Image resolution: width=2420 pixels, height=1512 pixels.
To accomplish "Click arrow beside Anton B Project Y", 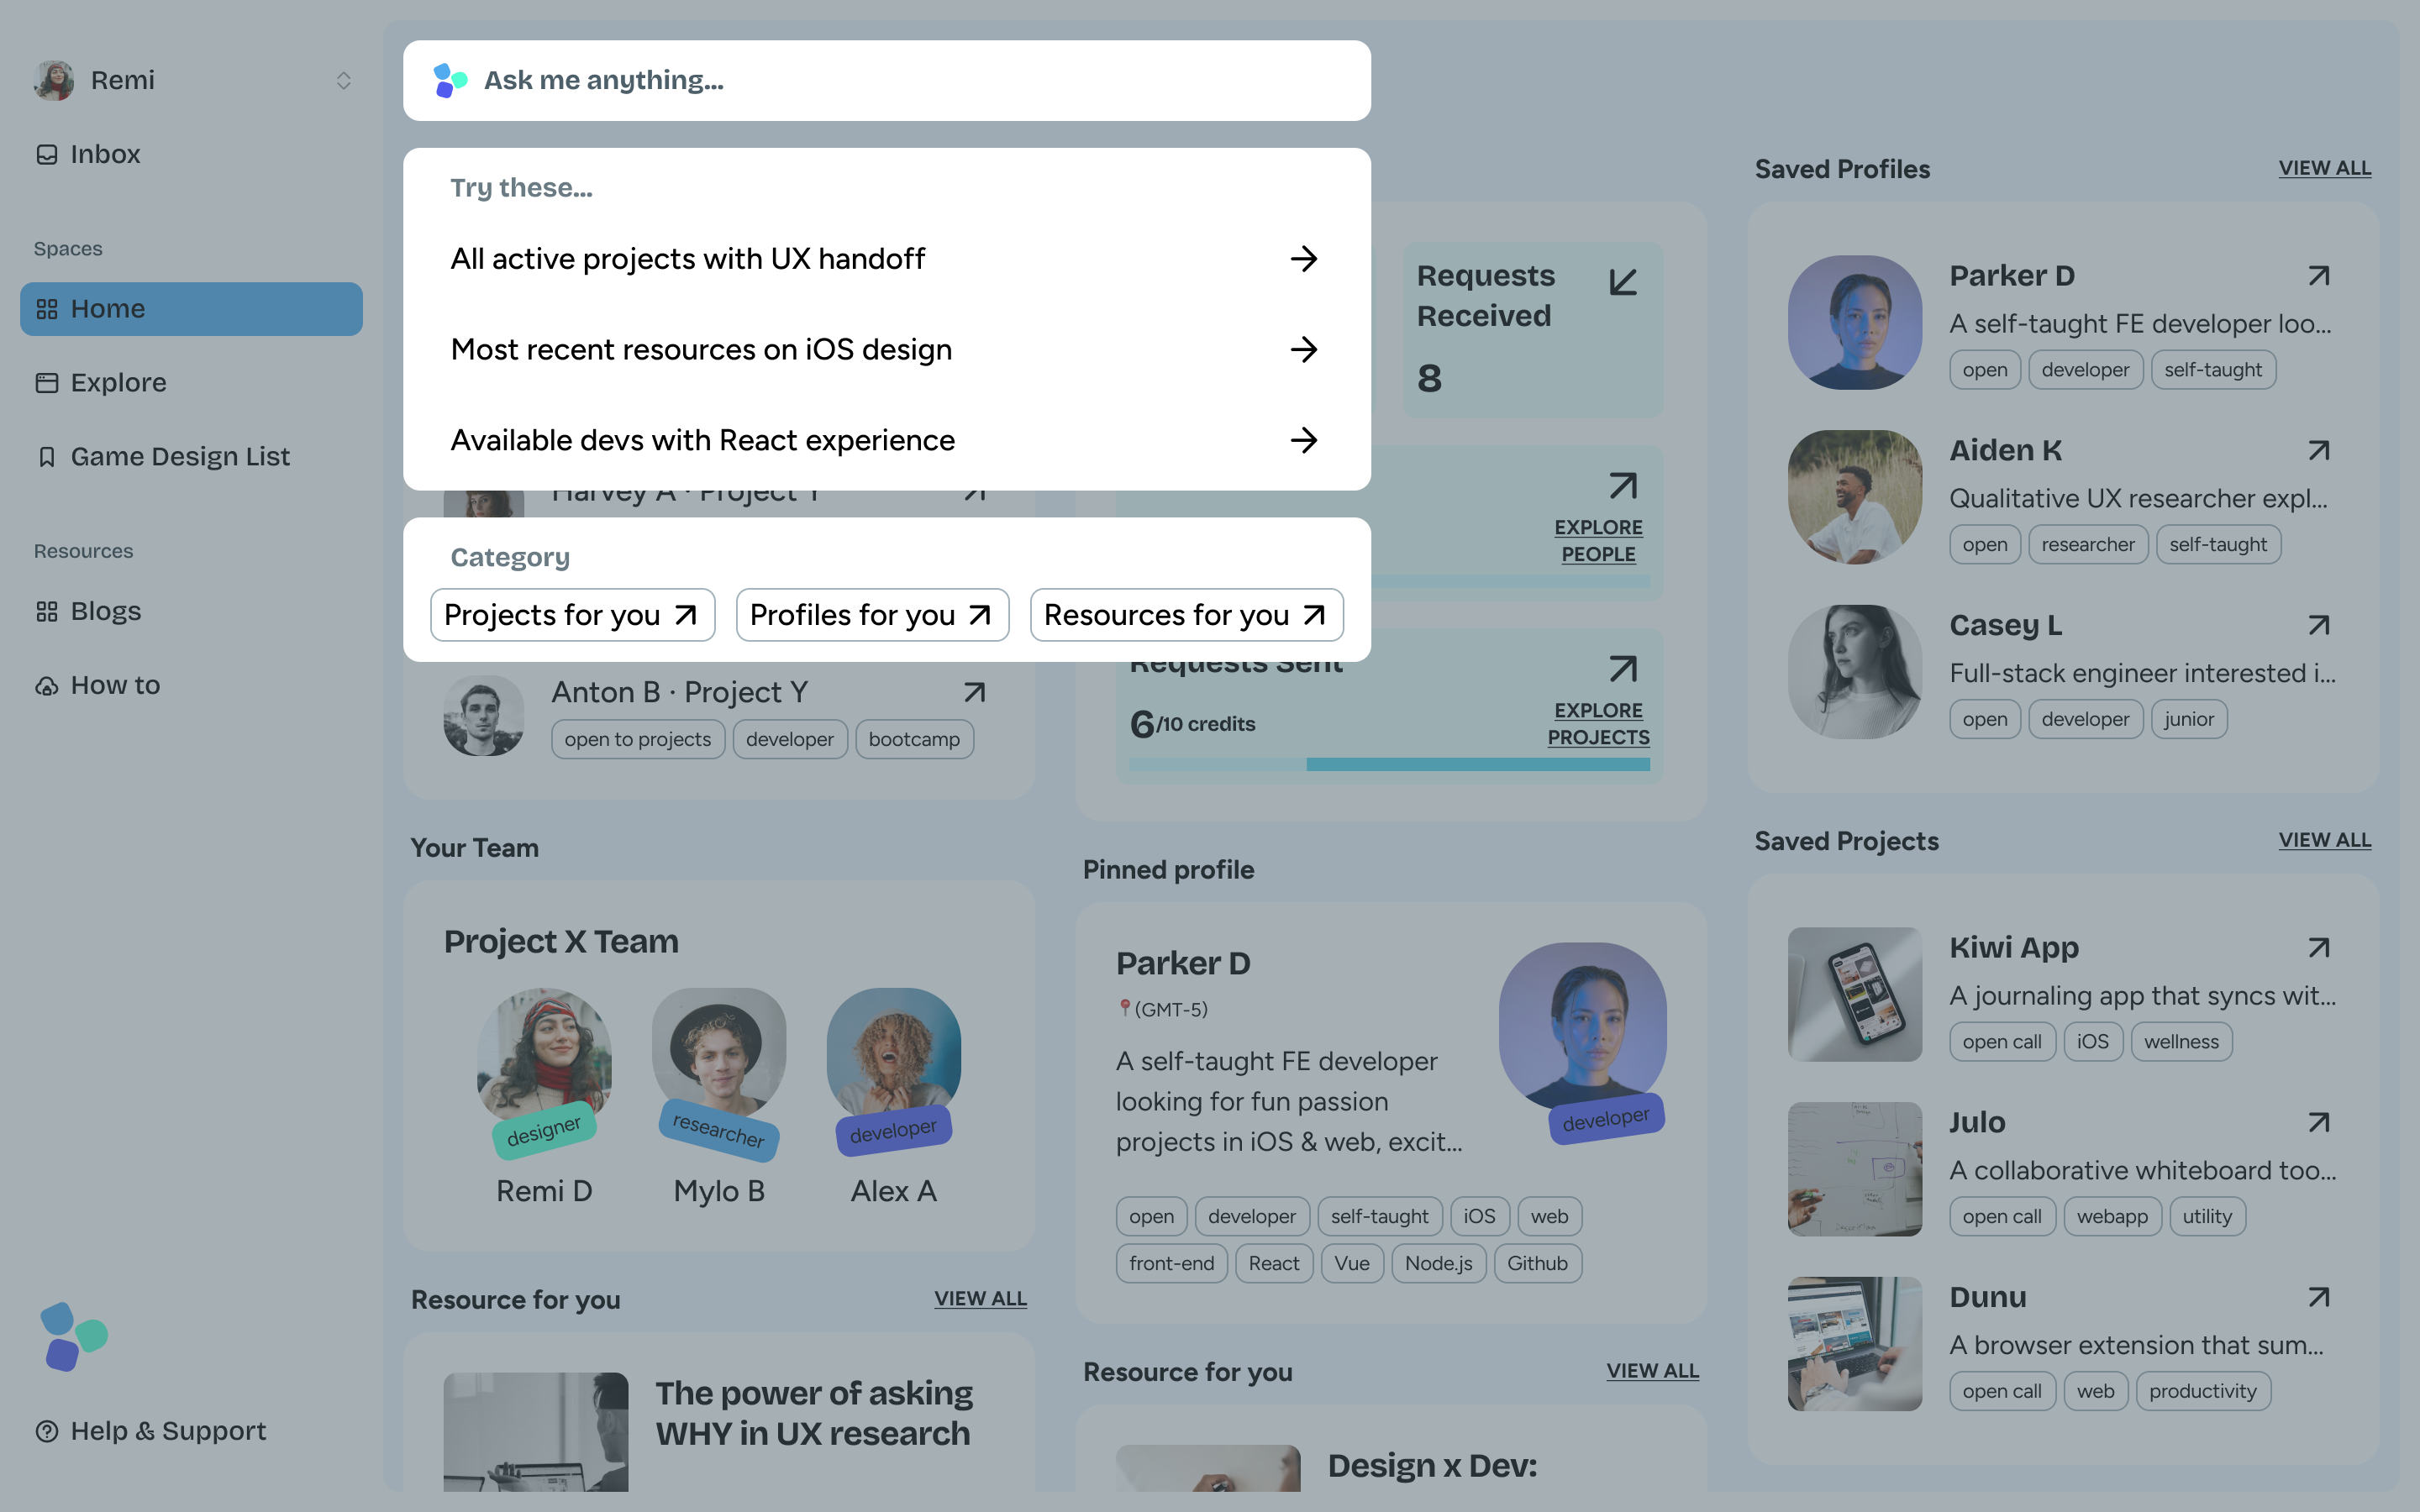I will pos(974,692).
